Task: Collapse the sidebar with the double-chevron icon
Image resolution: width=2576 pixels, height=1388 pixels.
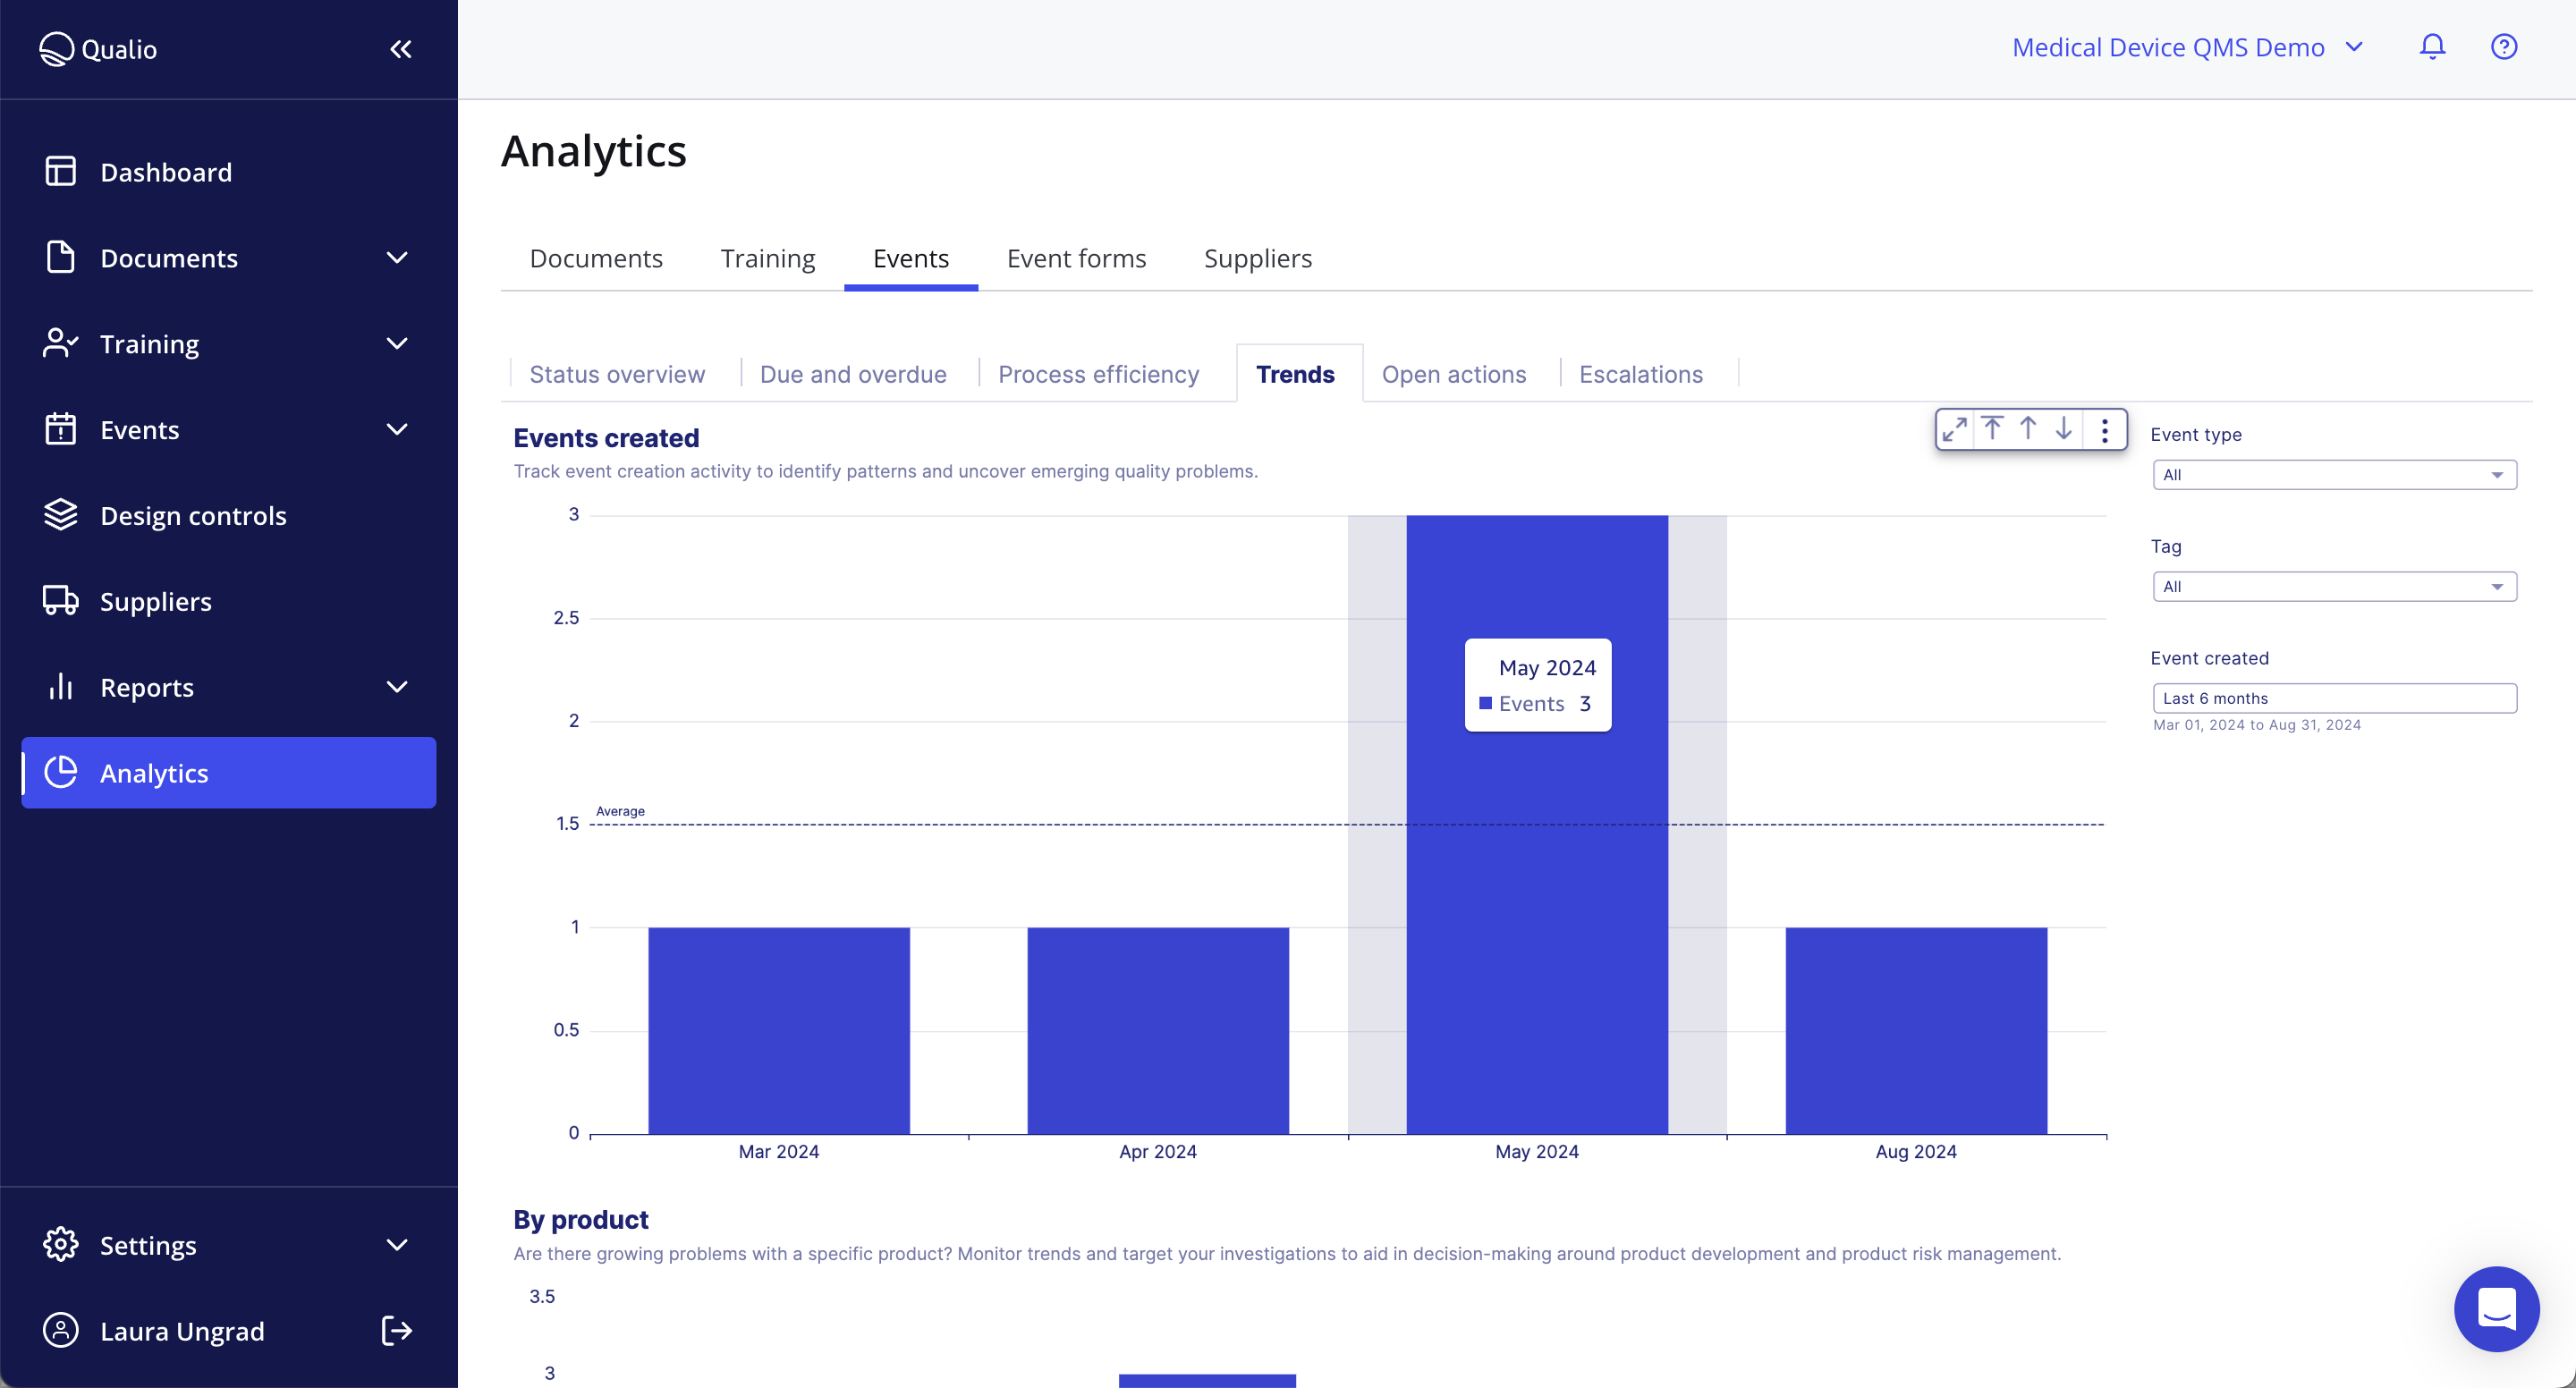Action: click(x=401, y=48)
